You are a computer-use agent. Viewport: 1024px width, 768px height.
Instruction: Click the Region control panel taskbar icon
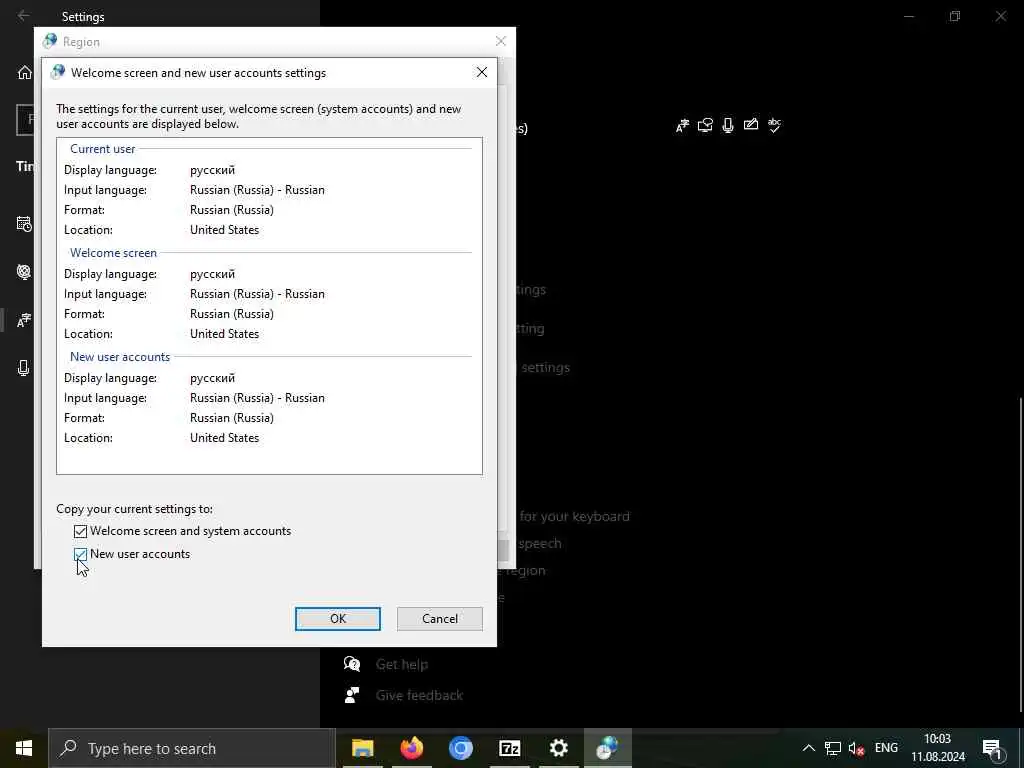pyautogui.click(x=607, y=748)
